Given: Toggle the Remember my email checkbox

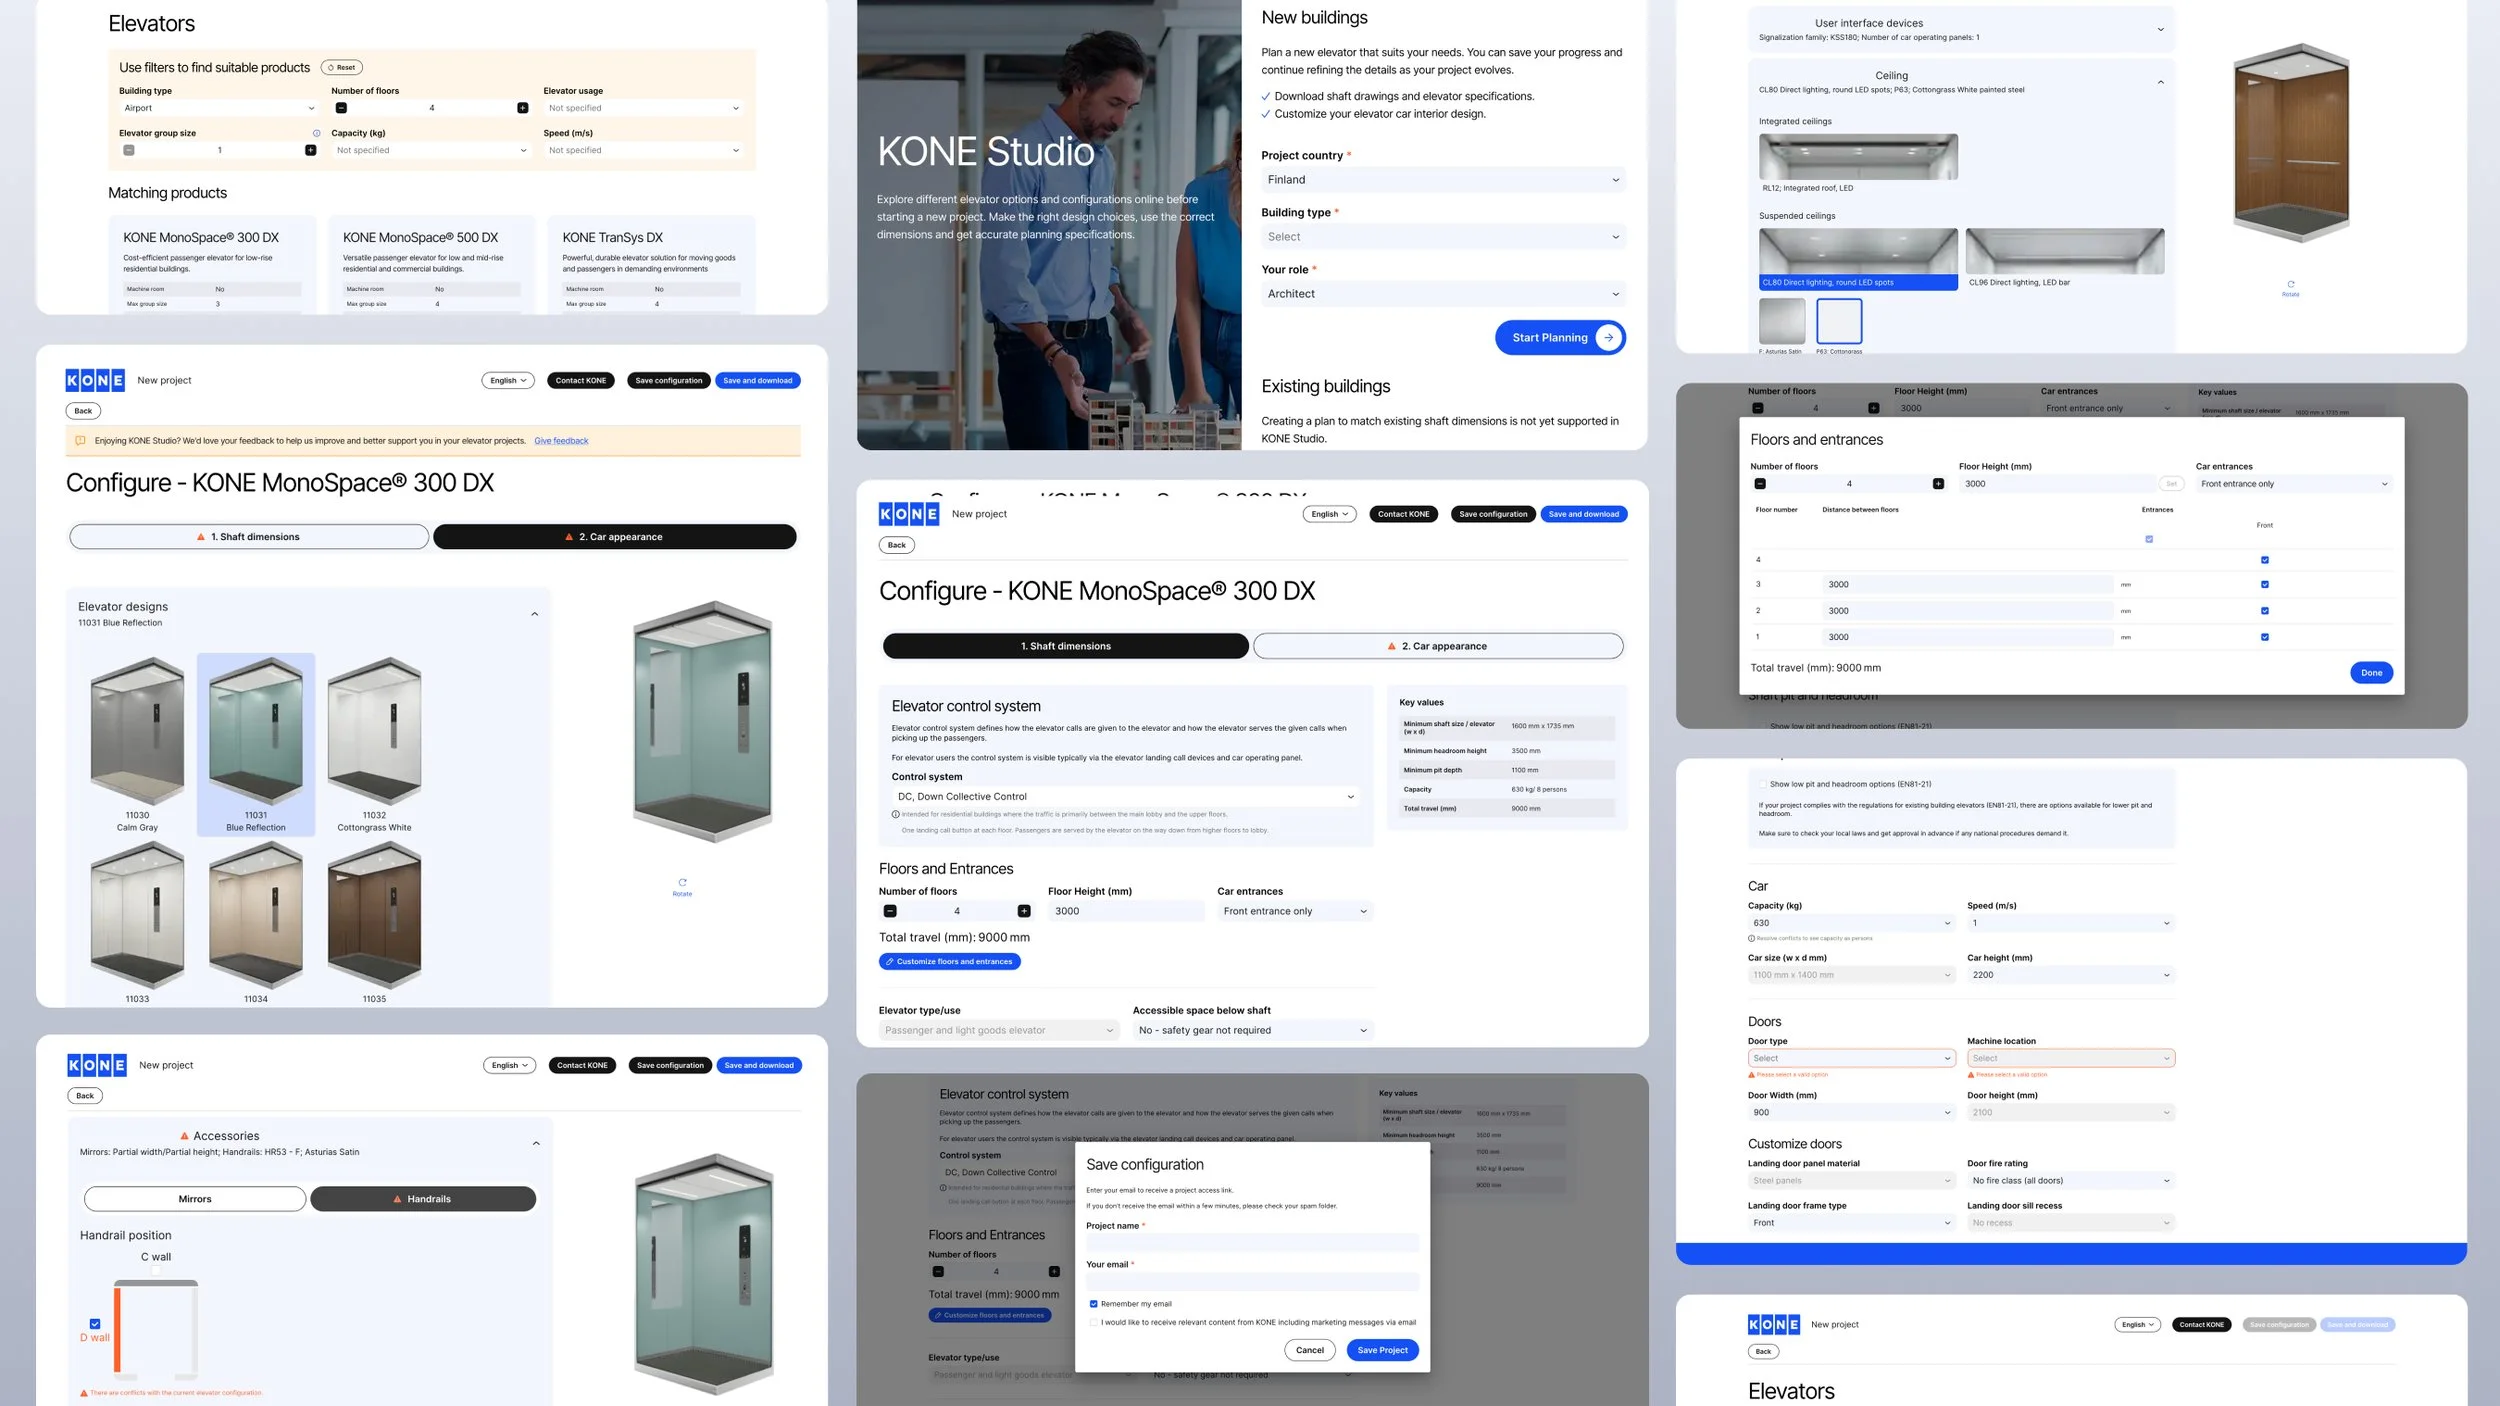Looking at the screenshot, I should [x=1093, y=1304].
